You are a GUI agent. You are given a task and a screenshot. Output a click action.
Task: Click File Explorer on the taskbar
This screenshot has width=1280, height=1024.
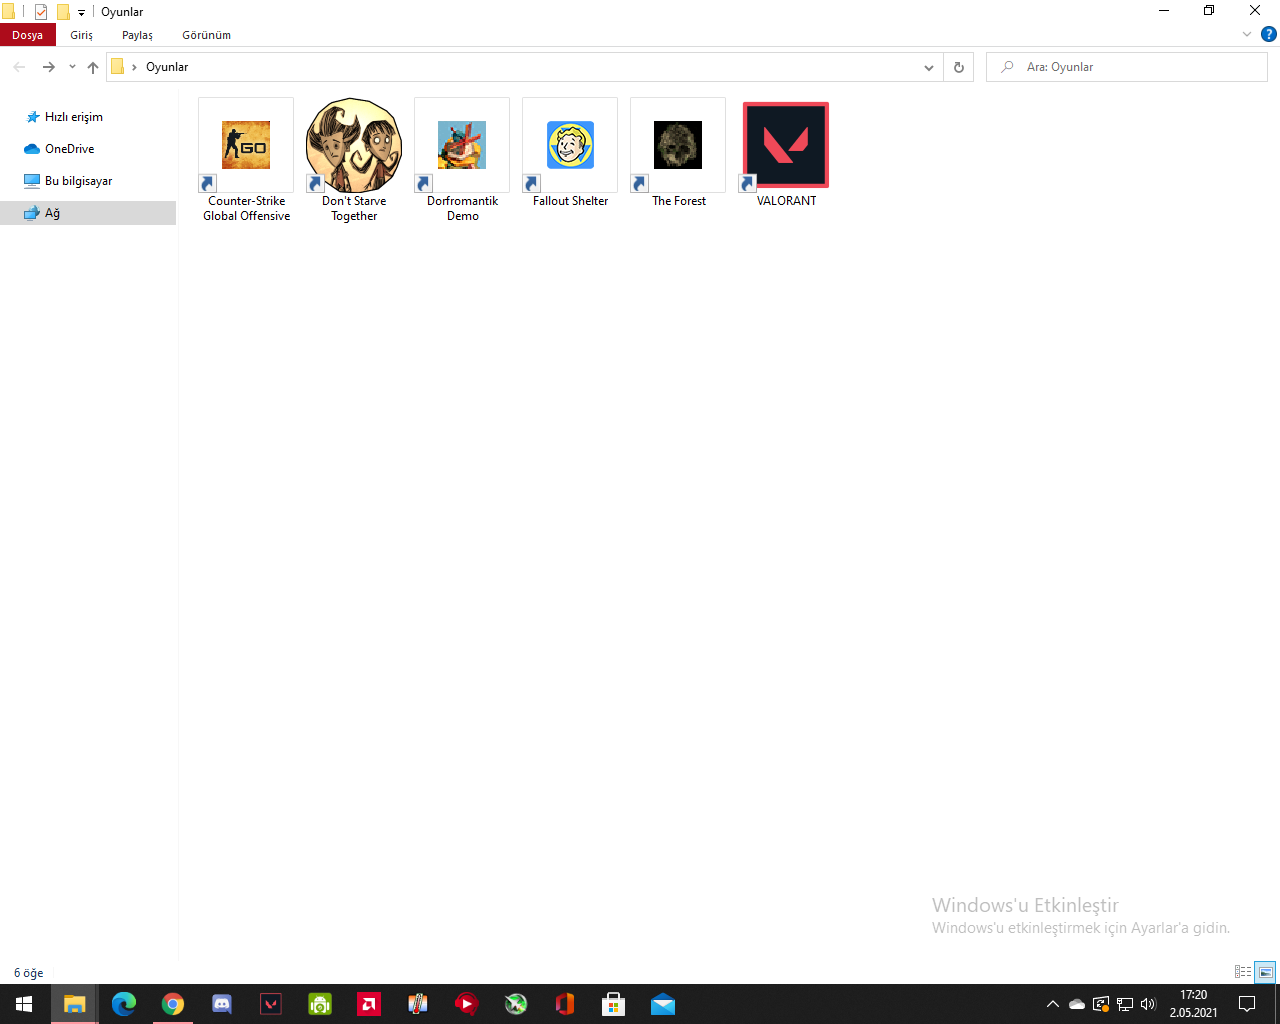coord(74,1004)
